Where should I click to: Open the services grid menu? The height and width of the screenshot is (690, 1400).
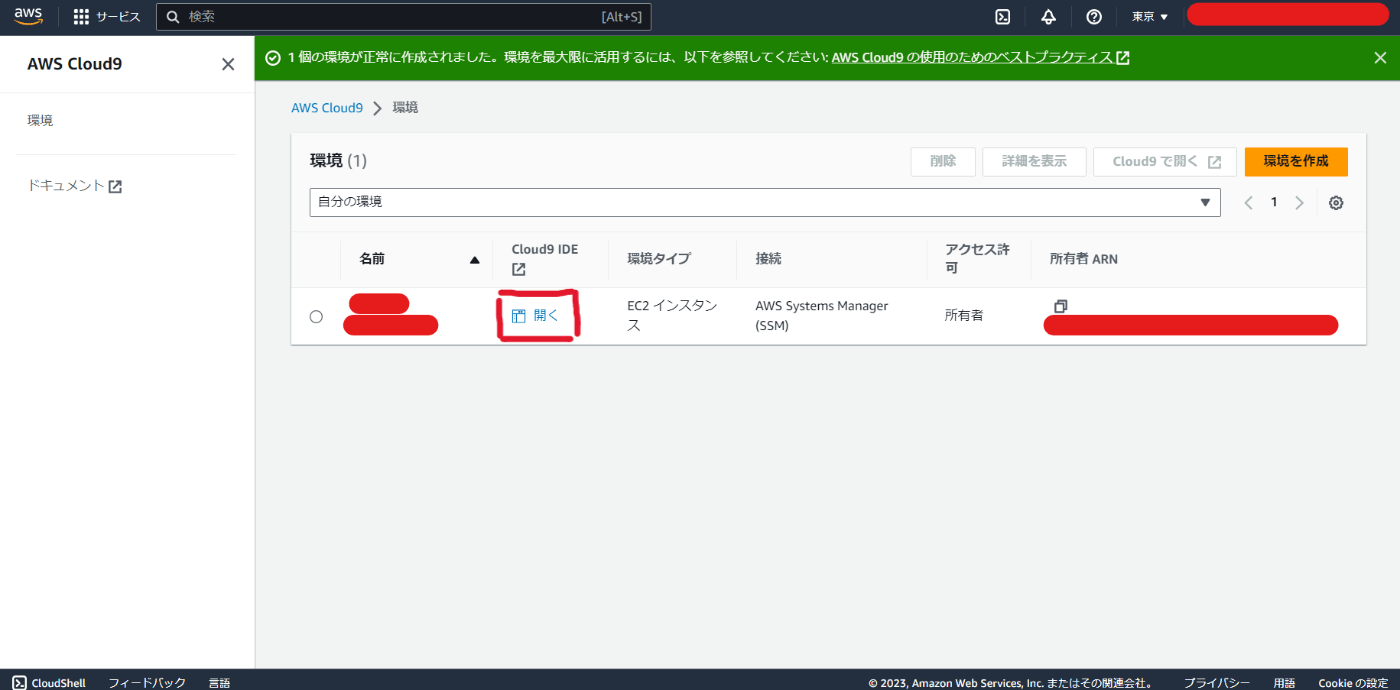pos(107,17)
